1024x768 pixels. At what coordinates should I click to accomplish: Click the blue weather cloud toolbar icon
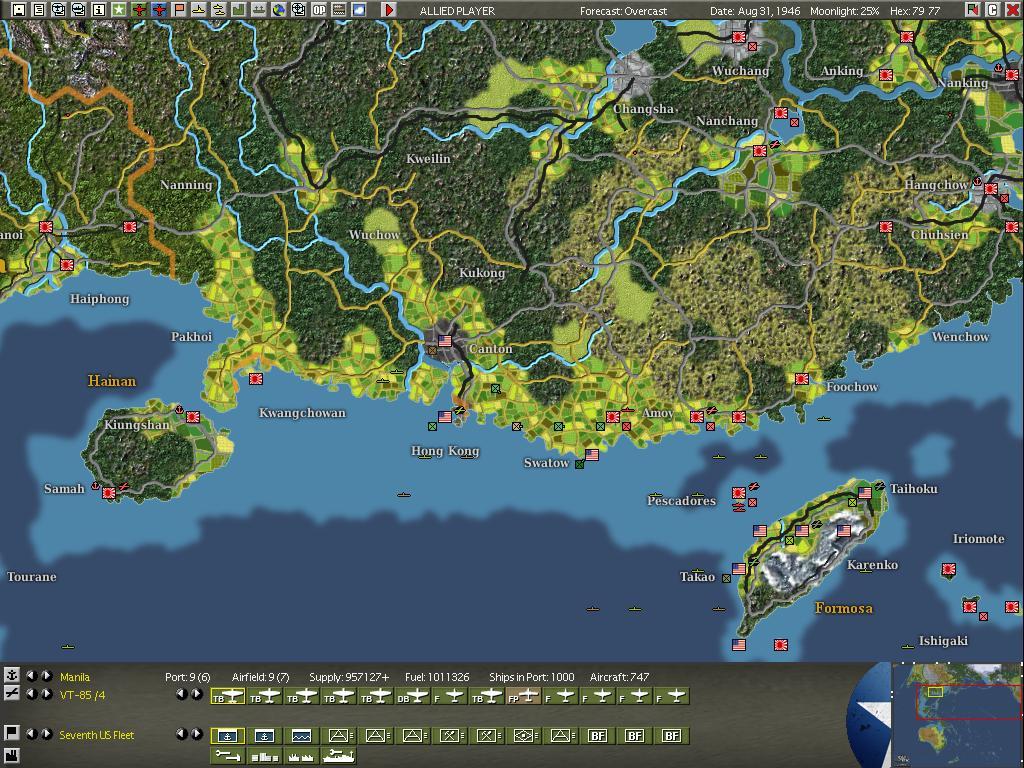(x=359, y=10)
